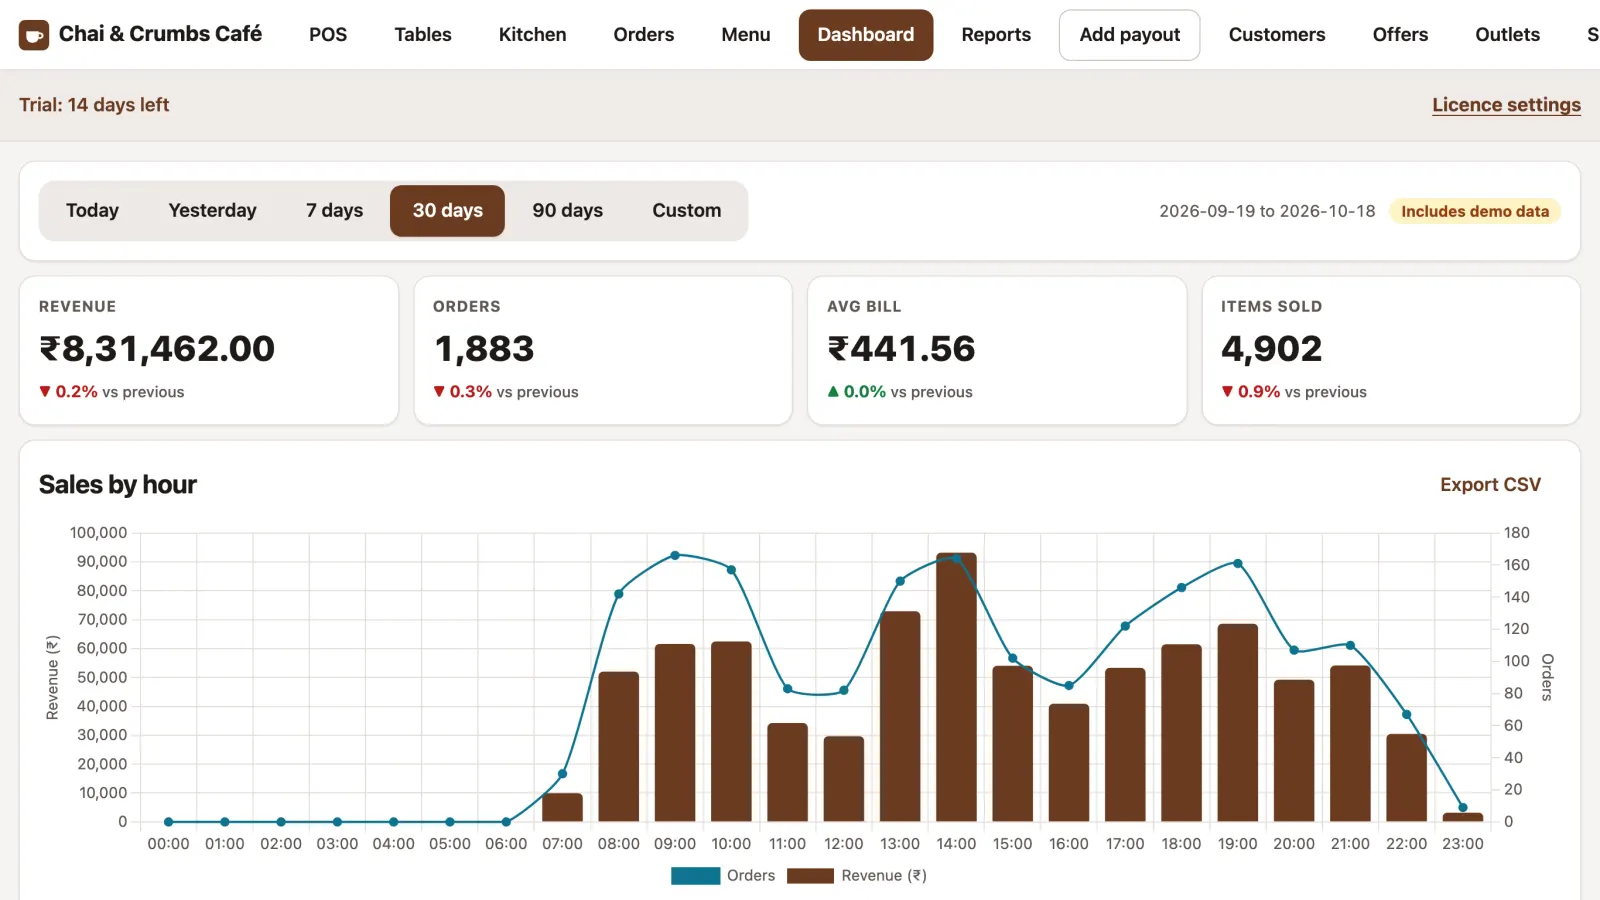Select the Yesterday range
This screenshot has width=1600, height=900.
pos(212,211)
